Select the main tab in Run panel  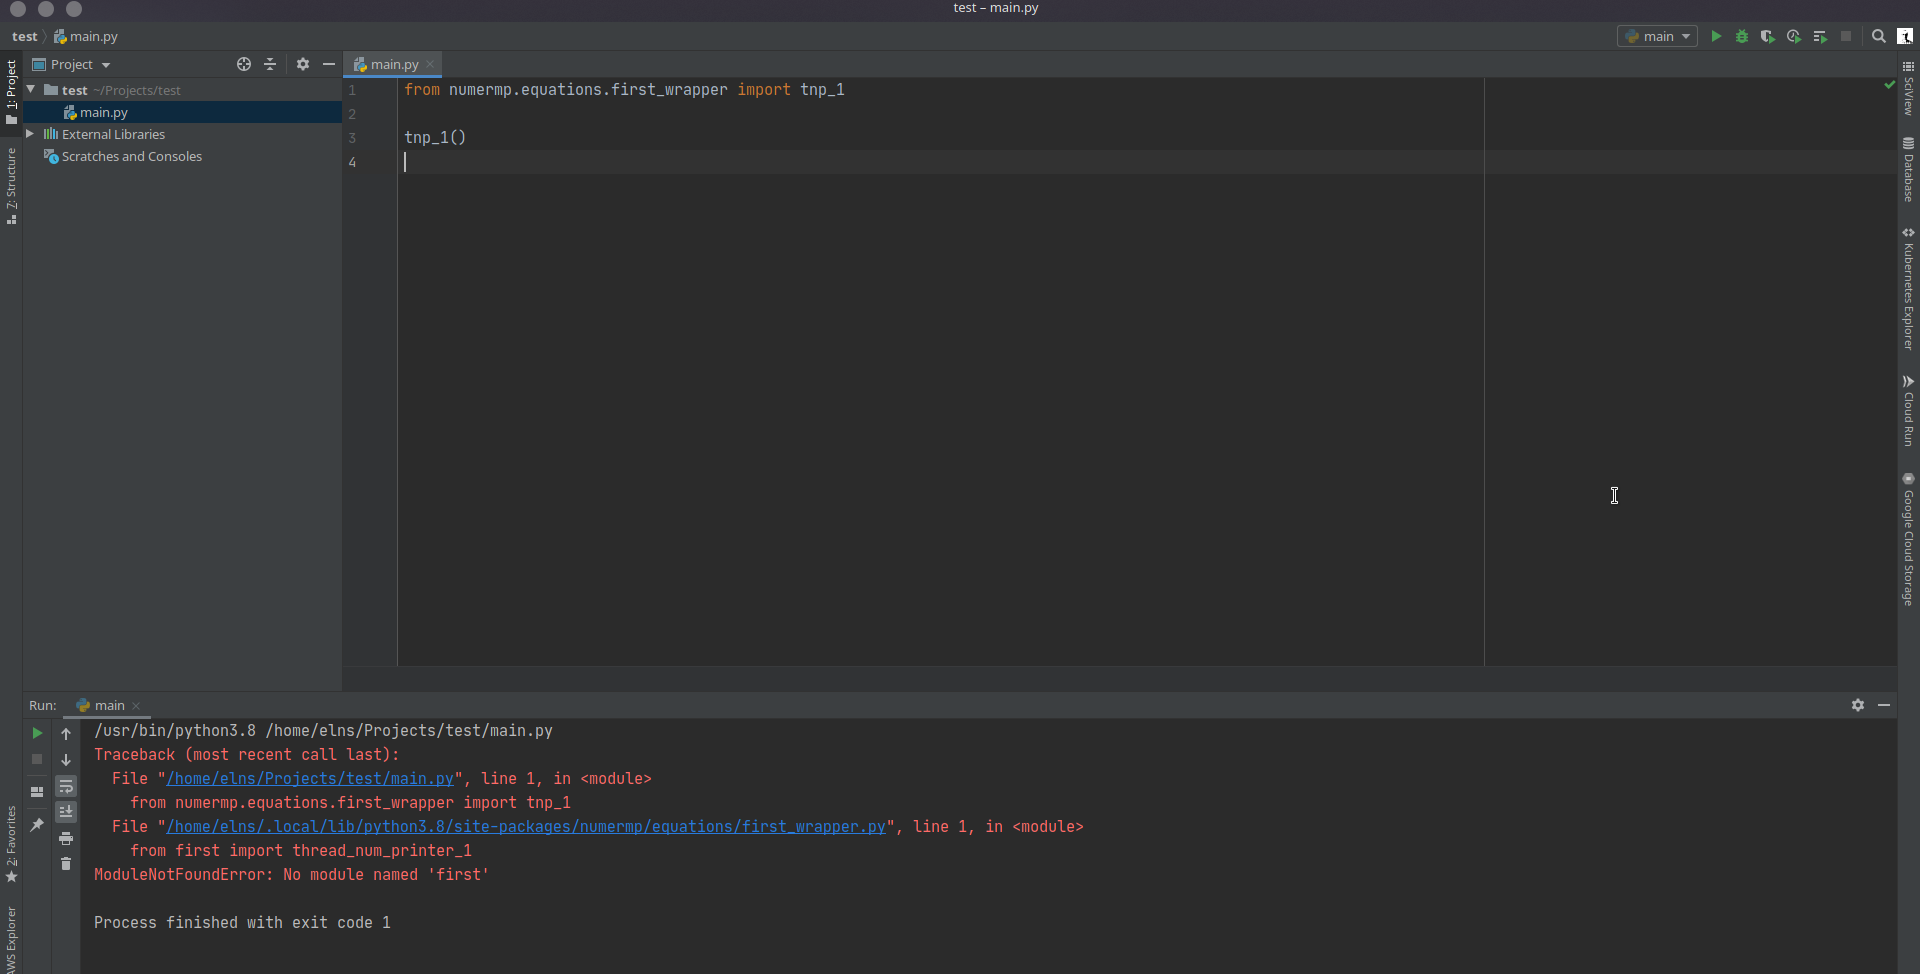[x=109, y=706]
